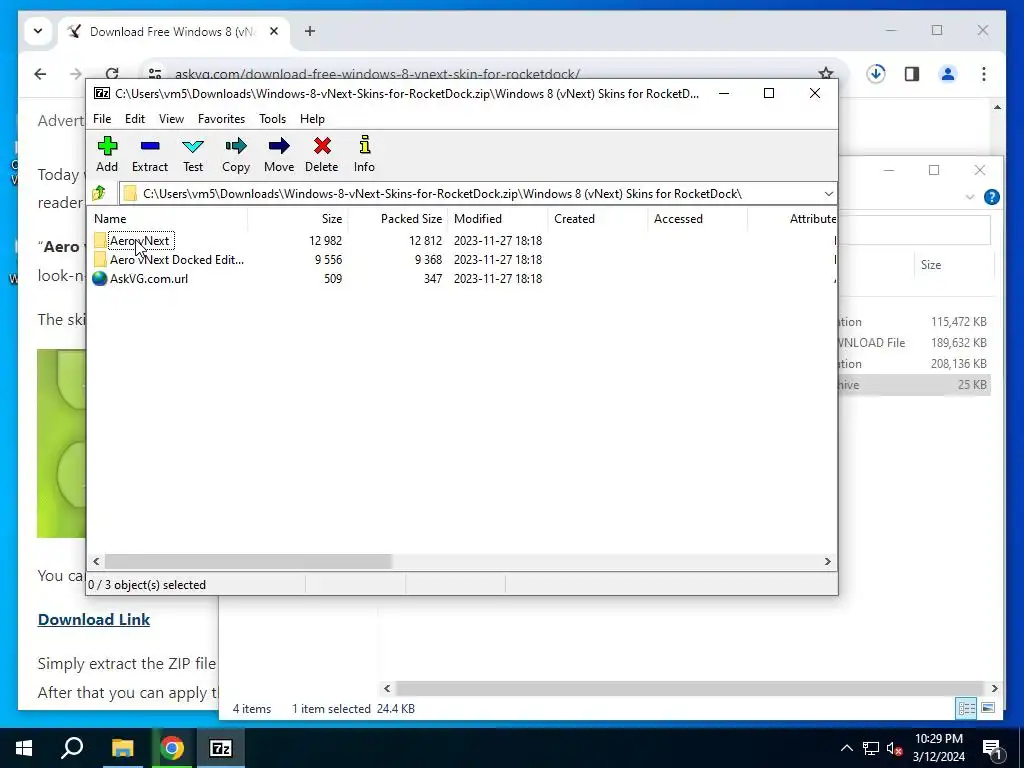Image resolution: width=1024 pixels, height=768 pixels.
Task: View site information icon in address bar
Action: click(x=155, y=74)
